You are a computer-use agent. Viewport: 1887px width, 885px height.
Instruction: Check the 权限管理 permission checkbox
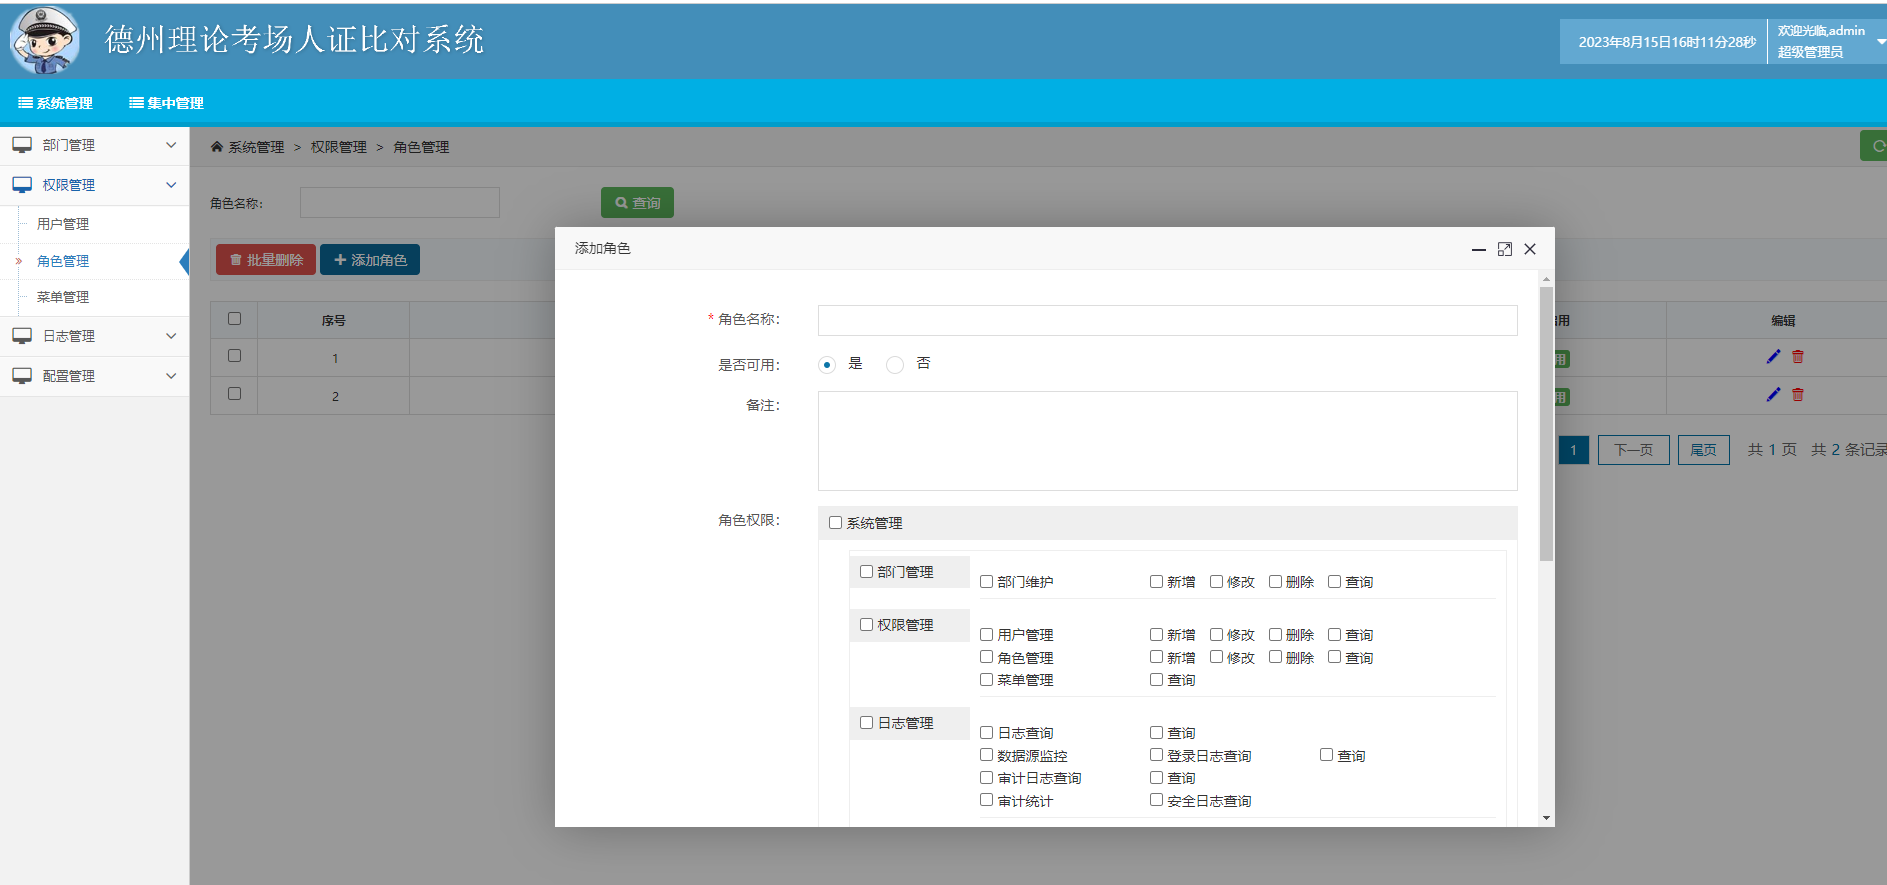pos(867,625)
